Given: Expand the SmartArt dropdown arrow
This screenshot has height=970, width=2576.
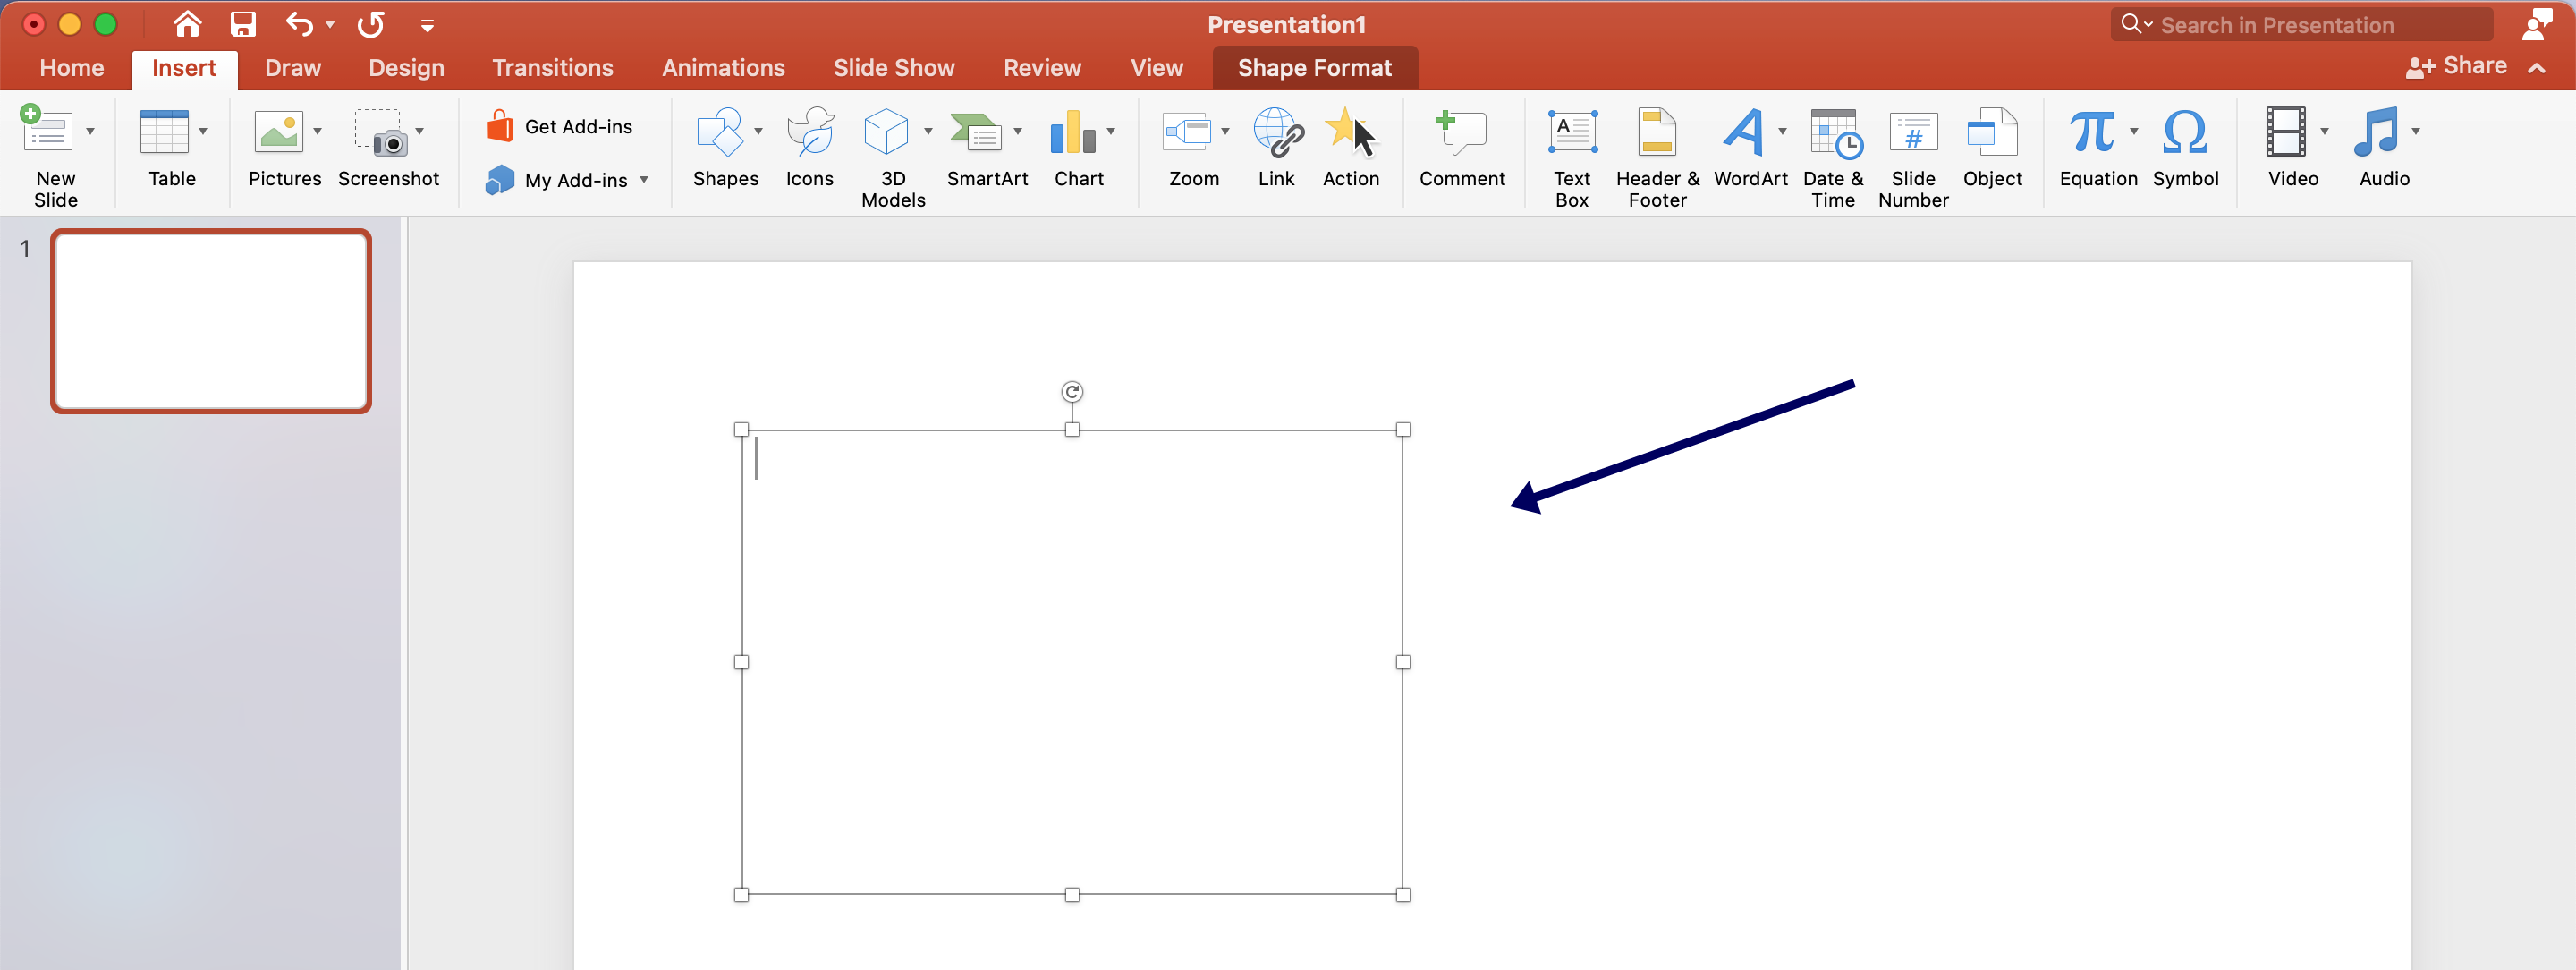Looking at the screenshot, I should [x=1018, y=131].
